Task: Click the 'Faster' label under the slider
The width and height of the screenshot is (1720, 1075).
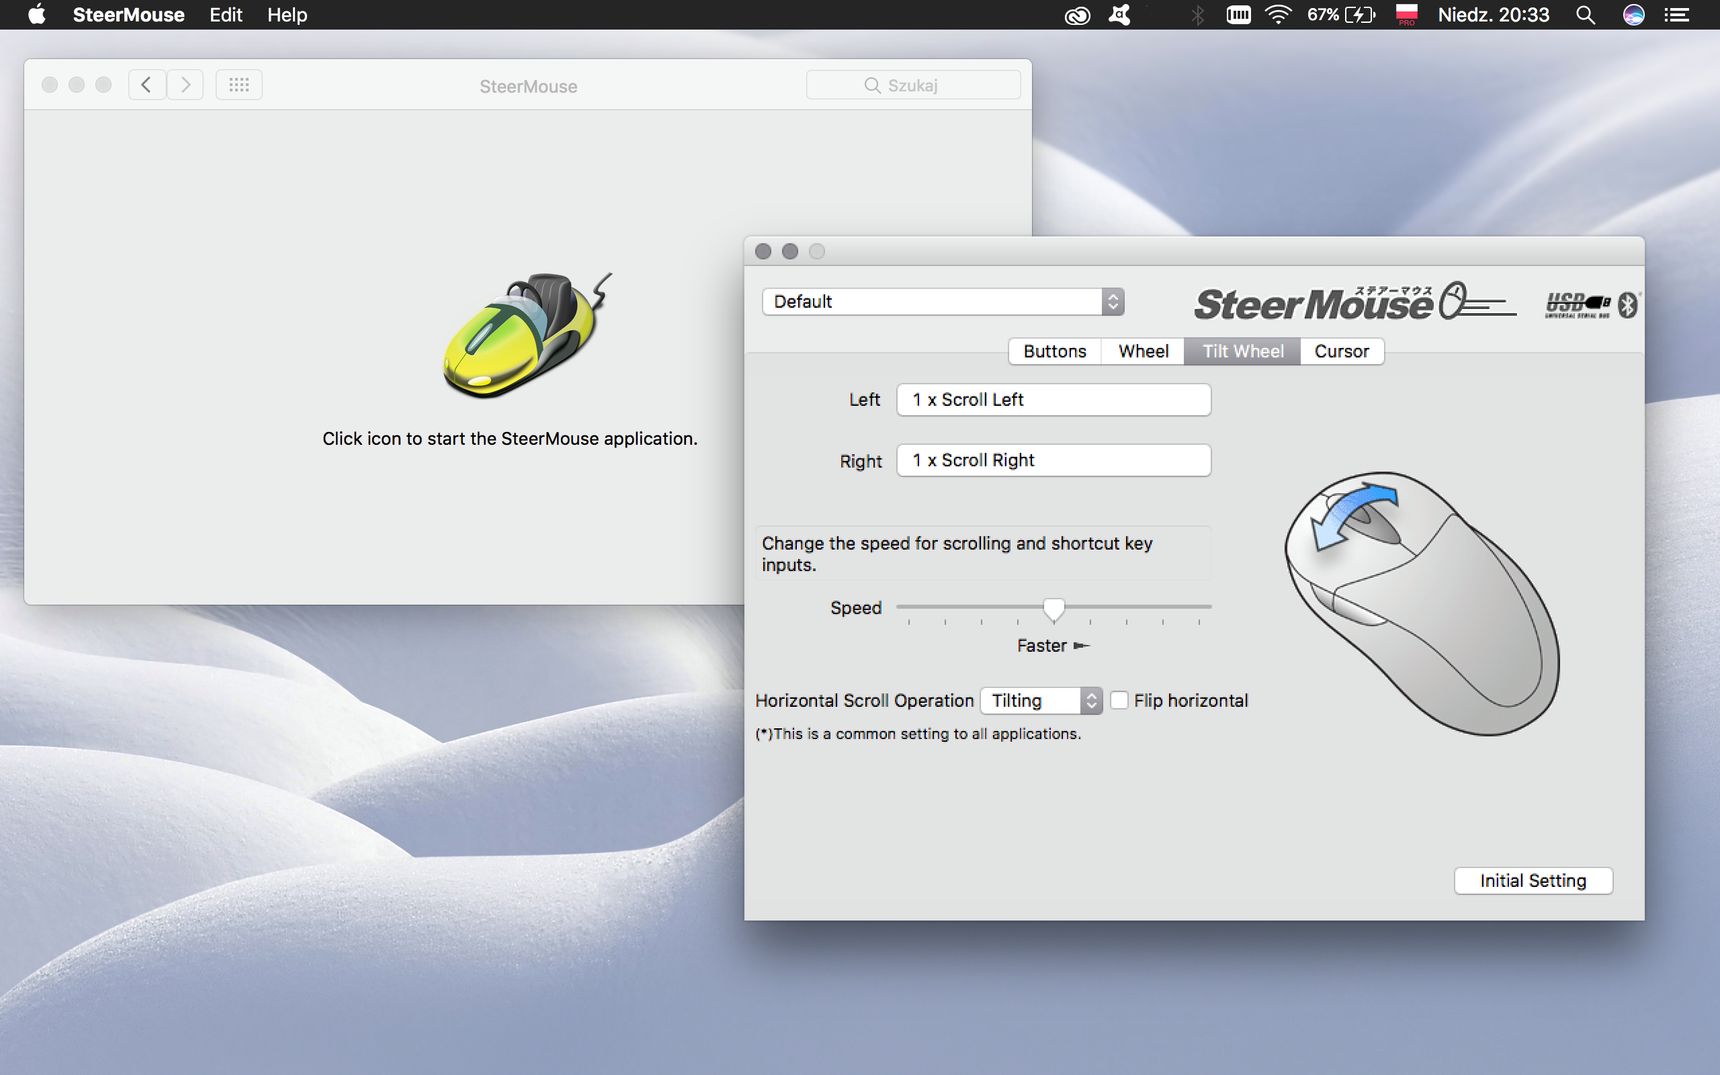Action: (1042, 646)
